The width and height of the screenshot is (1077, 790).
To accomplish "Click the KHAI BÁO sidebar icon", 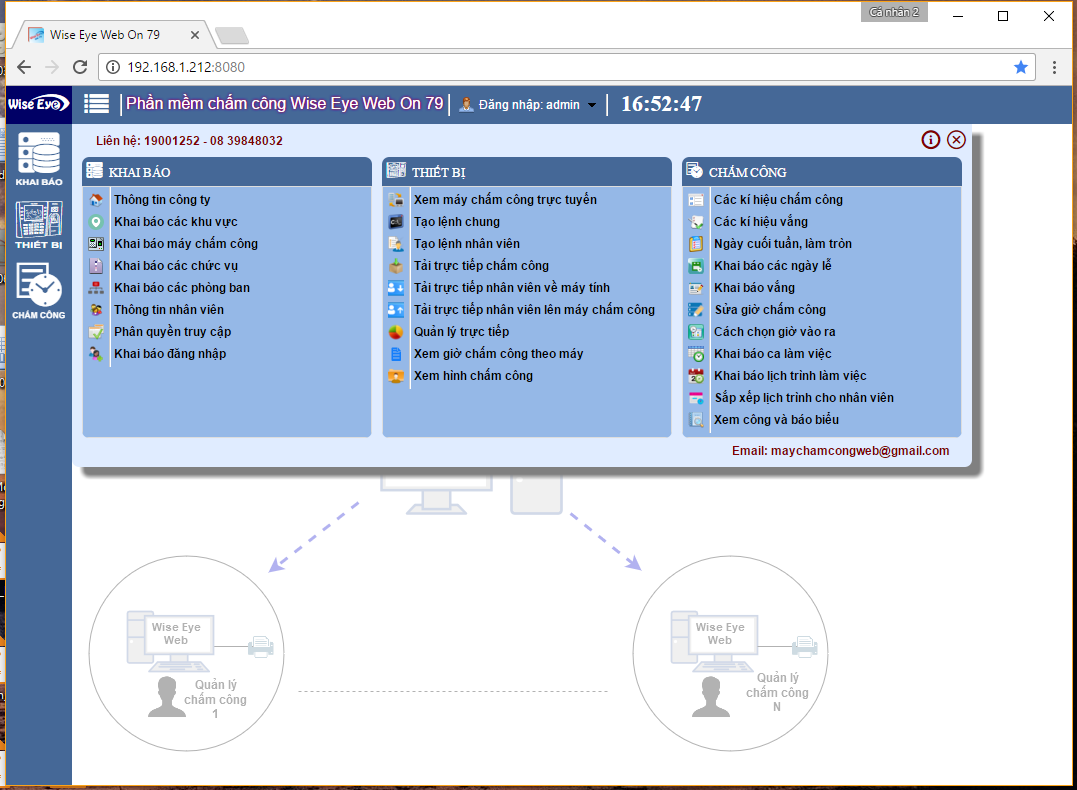I will pyautogui.click(x=38, y=160).
